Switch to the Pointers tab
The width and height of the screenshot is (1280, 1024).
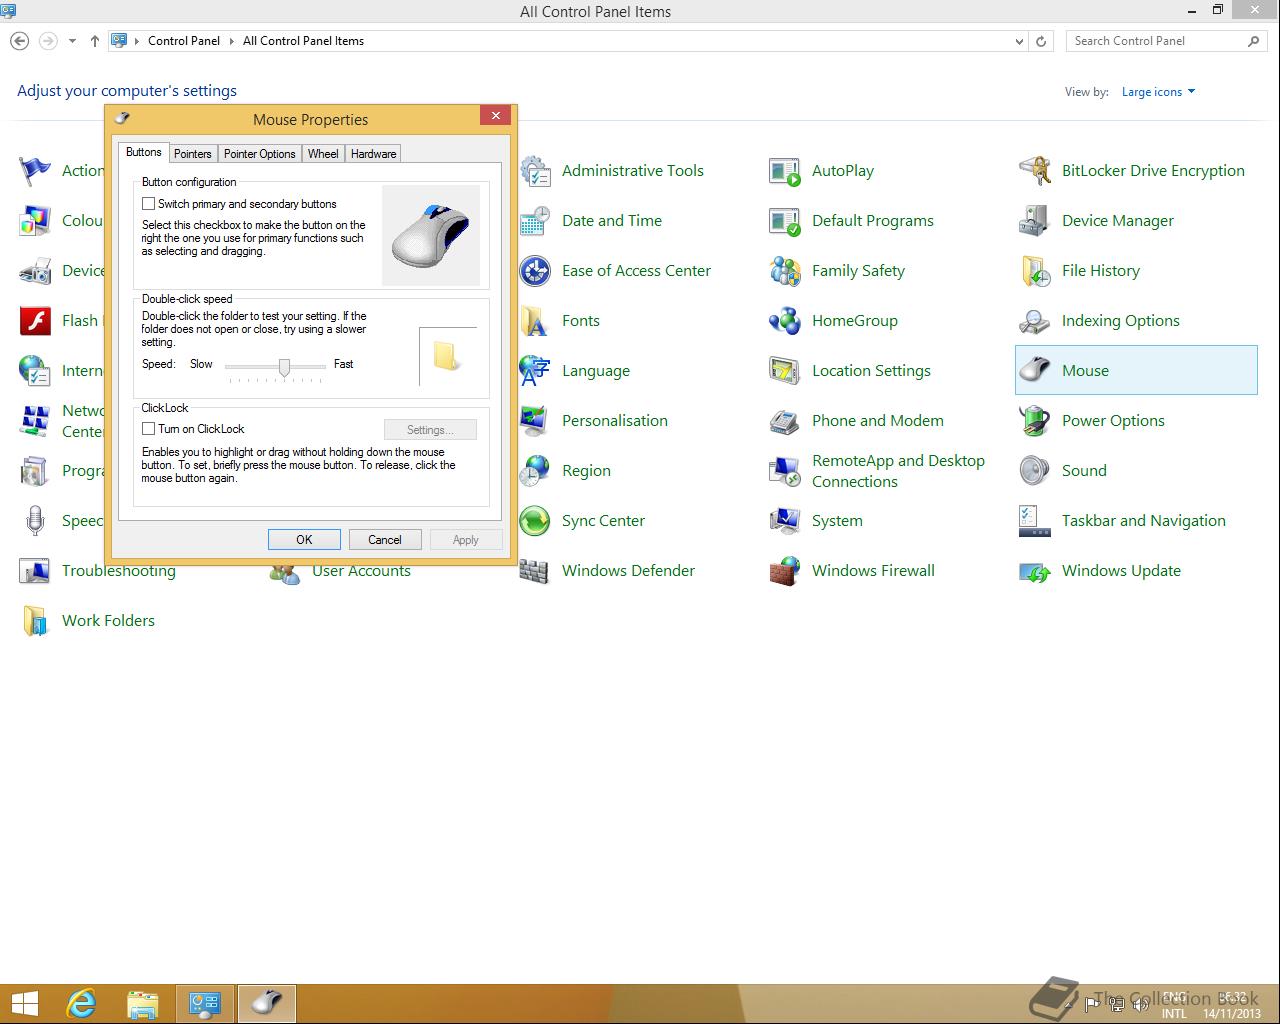192,154
